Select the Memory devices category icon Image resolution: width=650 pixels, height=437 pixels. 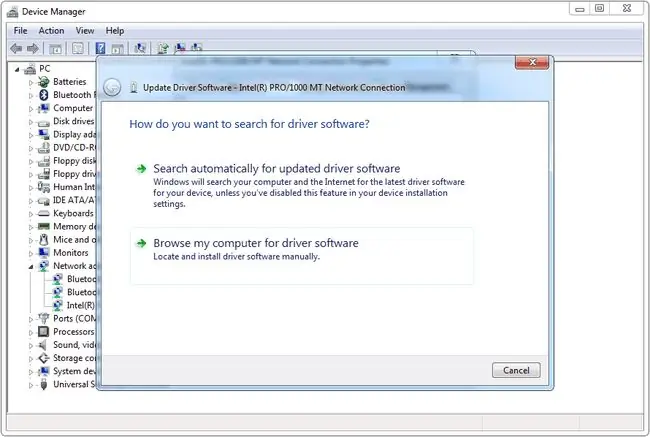click(44, 226)
